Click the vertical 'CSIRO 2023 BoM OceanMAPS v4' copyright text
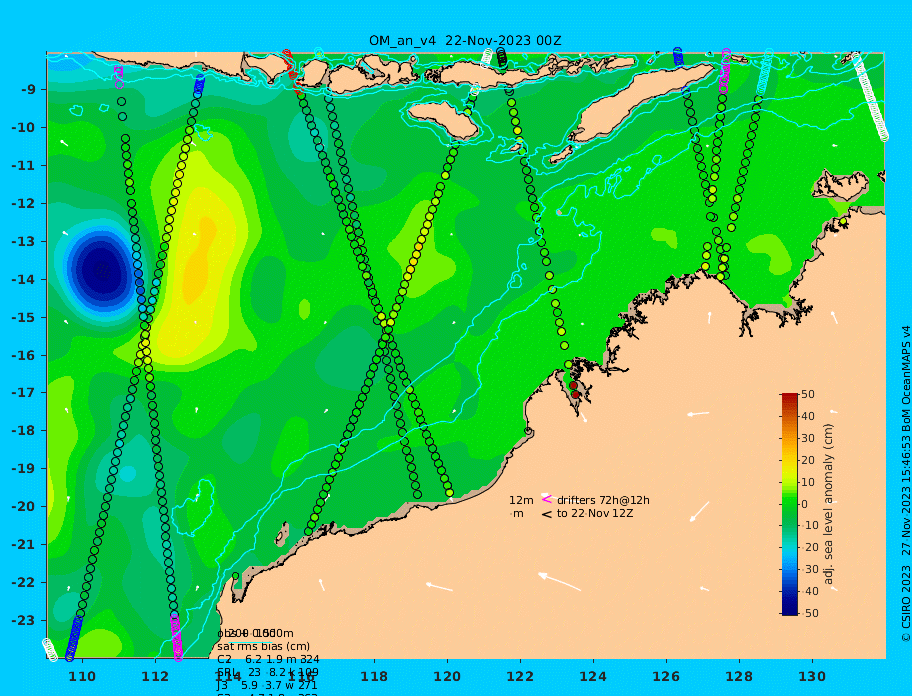 (x=906, y=484)
